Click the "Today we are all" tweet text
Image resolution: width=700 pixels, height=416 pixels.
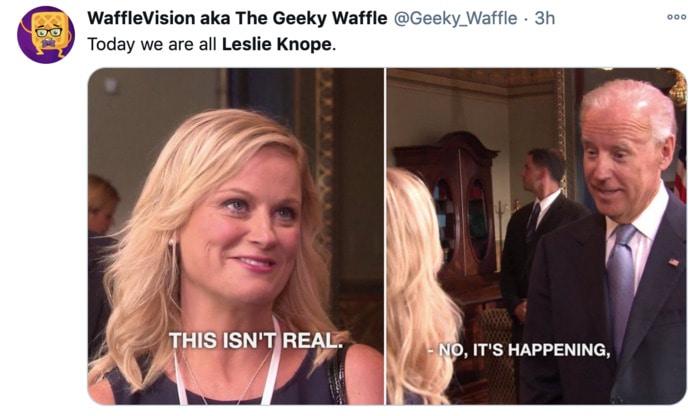(152, 45)
